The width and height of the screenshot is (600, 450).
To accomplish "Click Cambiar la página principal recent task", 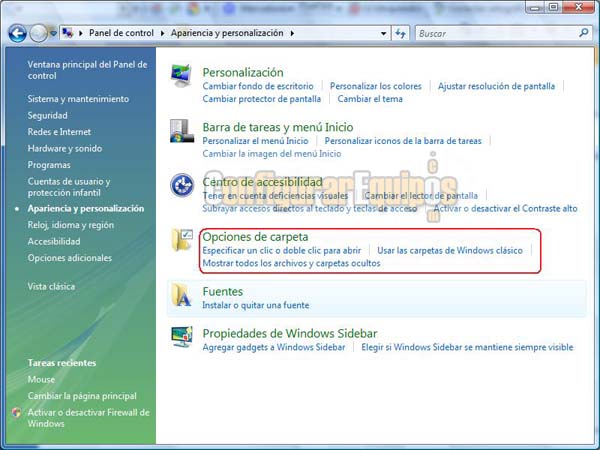I will tap(82, 396).
